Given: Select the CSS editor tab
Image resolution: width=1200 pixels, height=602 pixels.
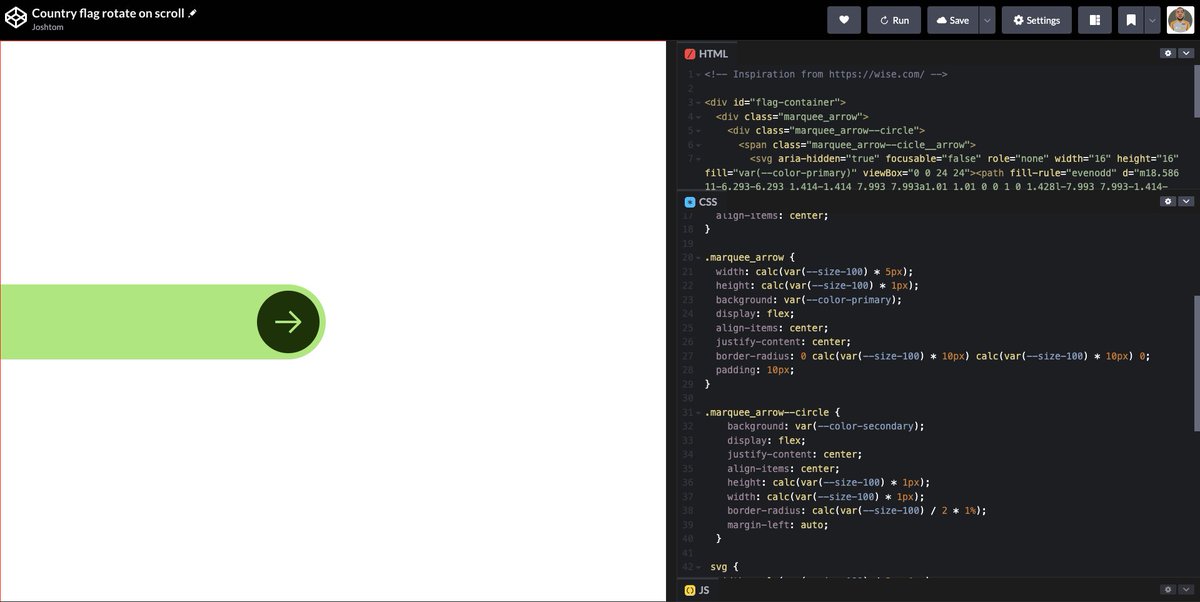Looking at the screenshot, I should tap(702, 202).
